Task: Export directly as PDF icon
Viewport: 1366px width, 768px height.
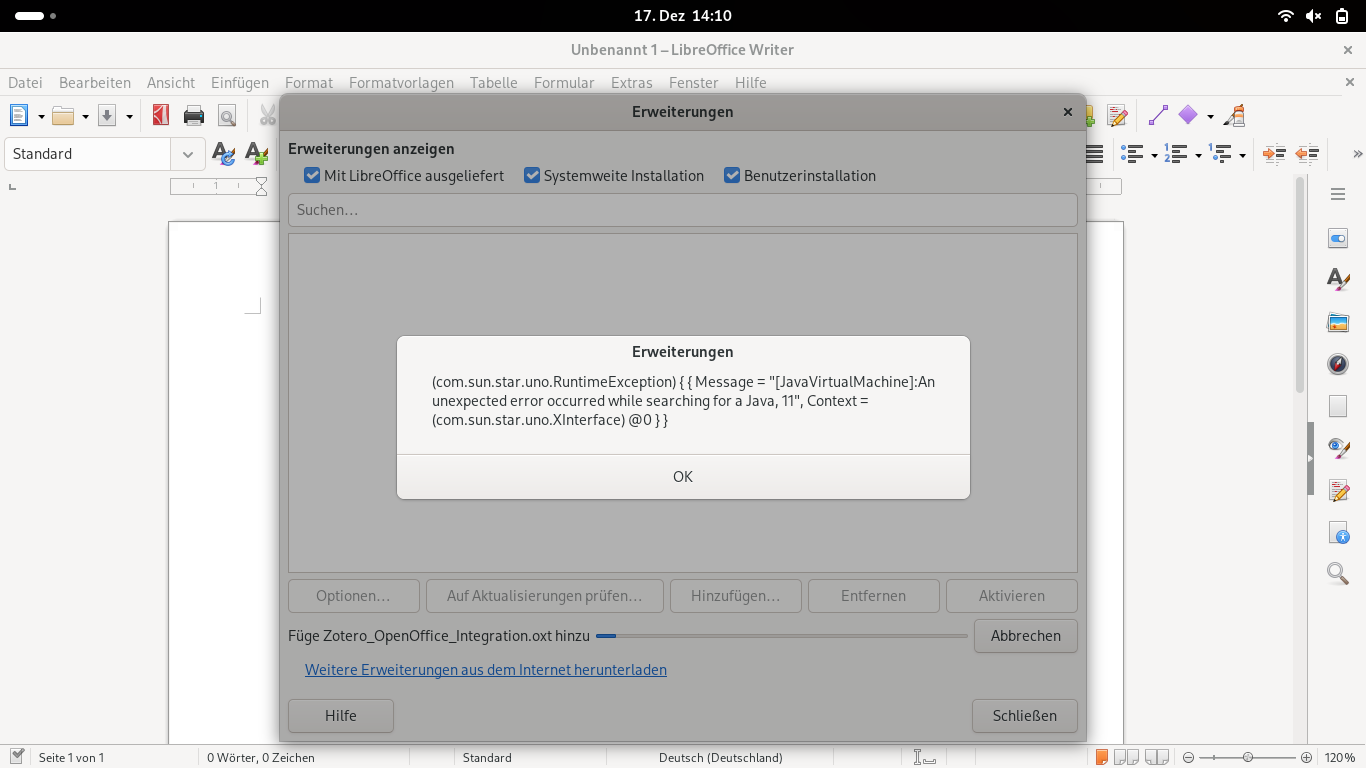Action: pos(160,116)
